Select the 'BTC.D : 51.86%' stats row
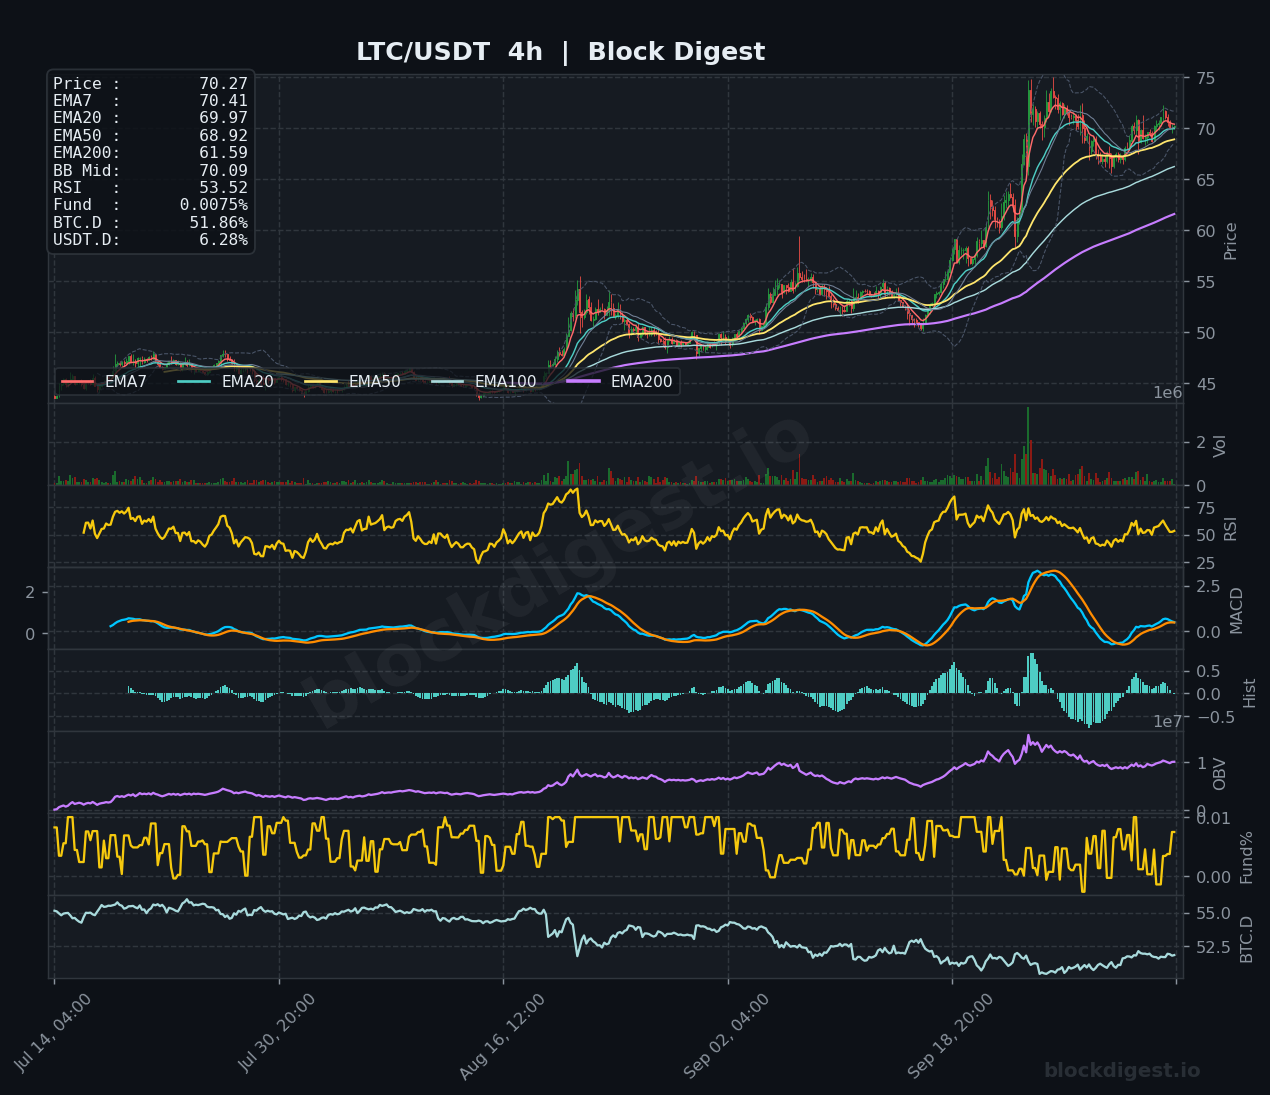 tap(150, 223)
